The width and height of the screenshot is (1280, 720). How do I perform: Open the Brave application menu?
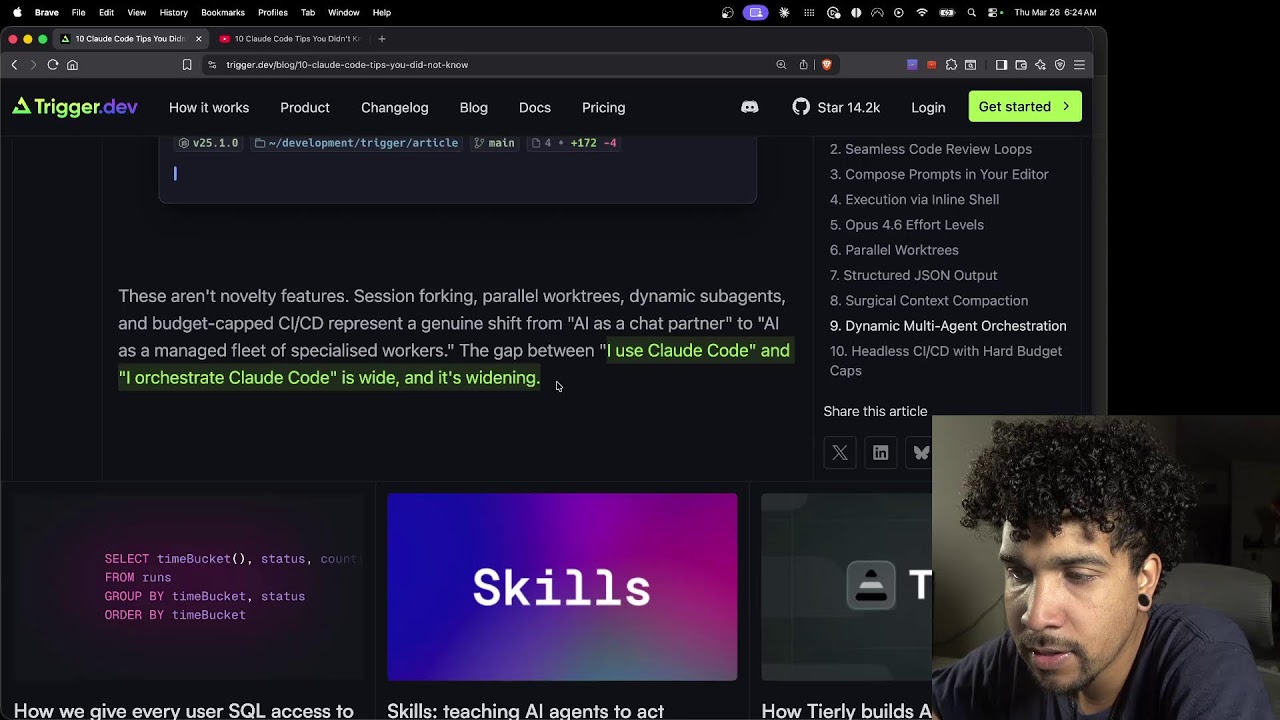(46, 12)
